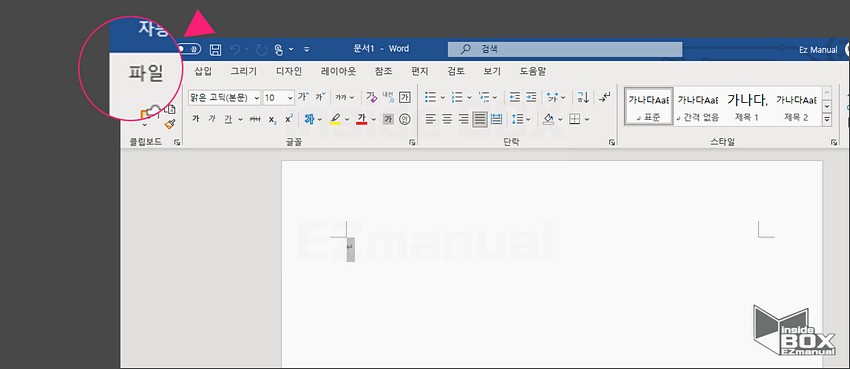The height and width of the screenshot is (369, 850).
Task: Click the enclosed character circle icon
Action: click(x=404, y=119)
